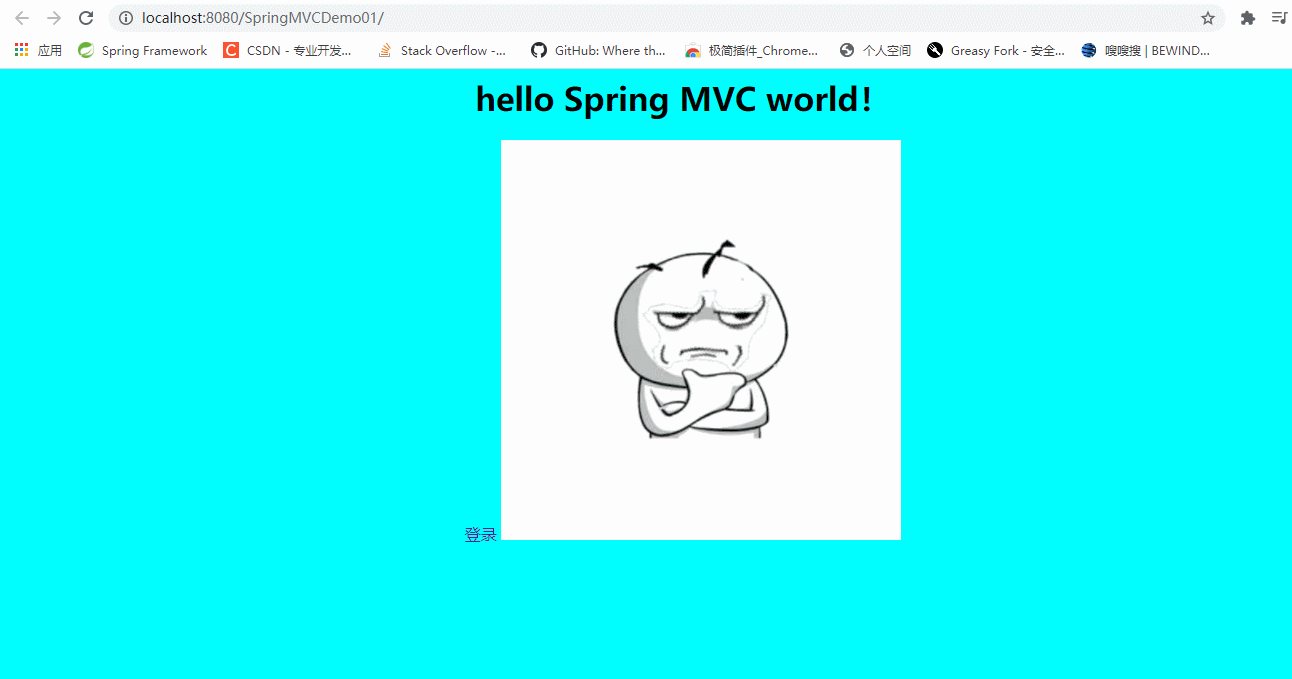The image size is (1292, 679).
Task: Click the hello Spring MVC world heading
Action: coord(674,99)
